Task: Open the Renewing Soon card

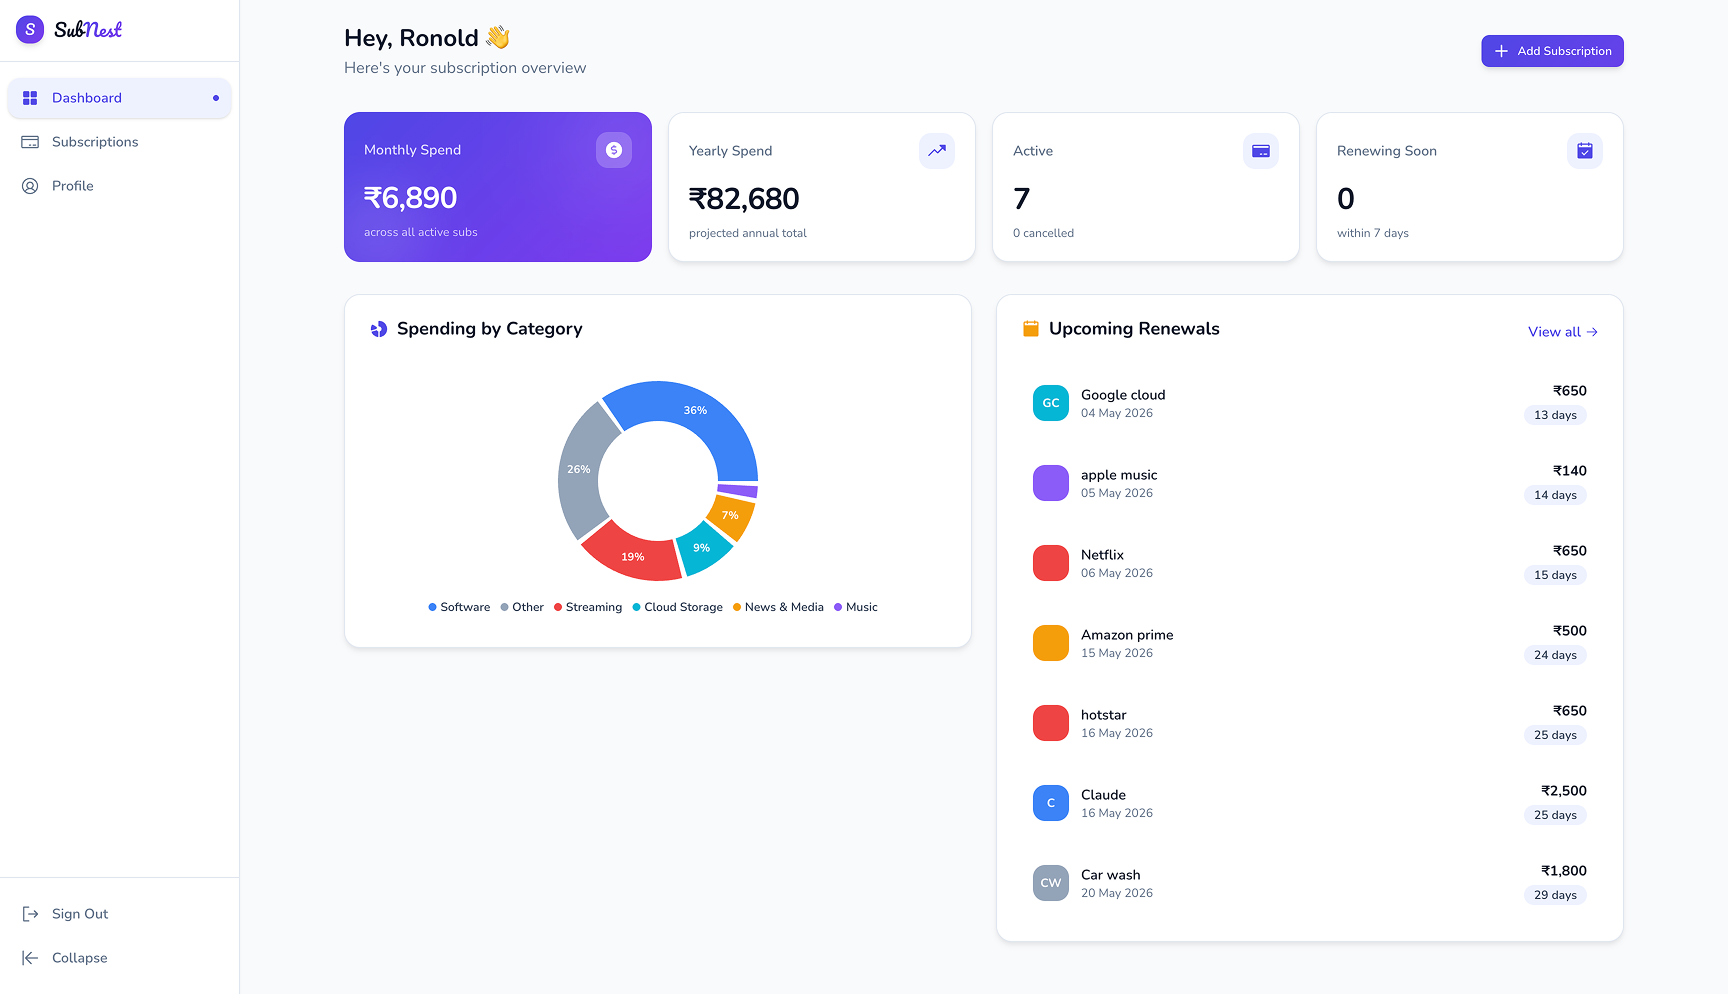Action: click(1470, 187)
